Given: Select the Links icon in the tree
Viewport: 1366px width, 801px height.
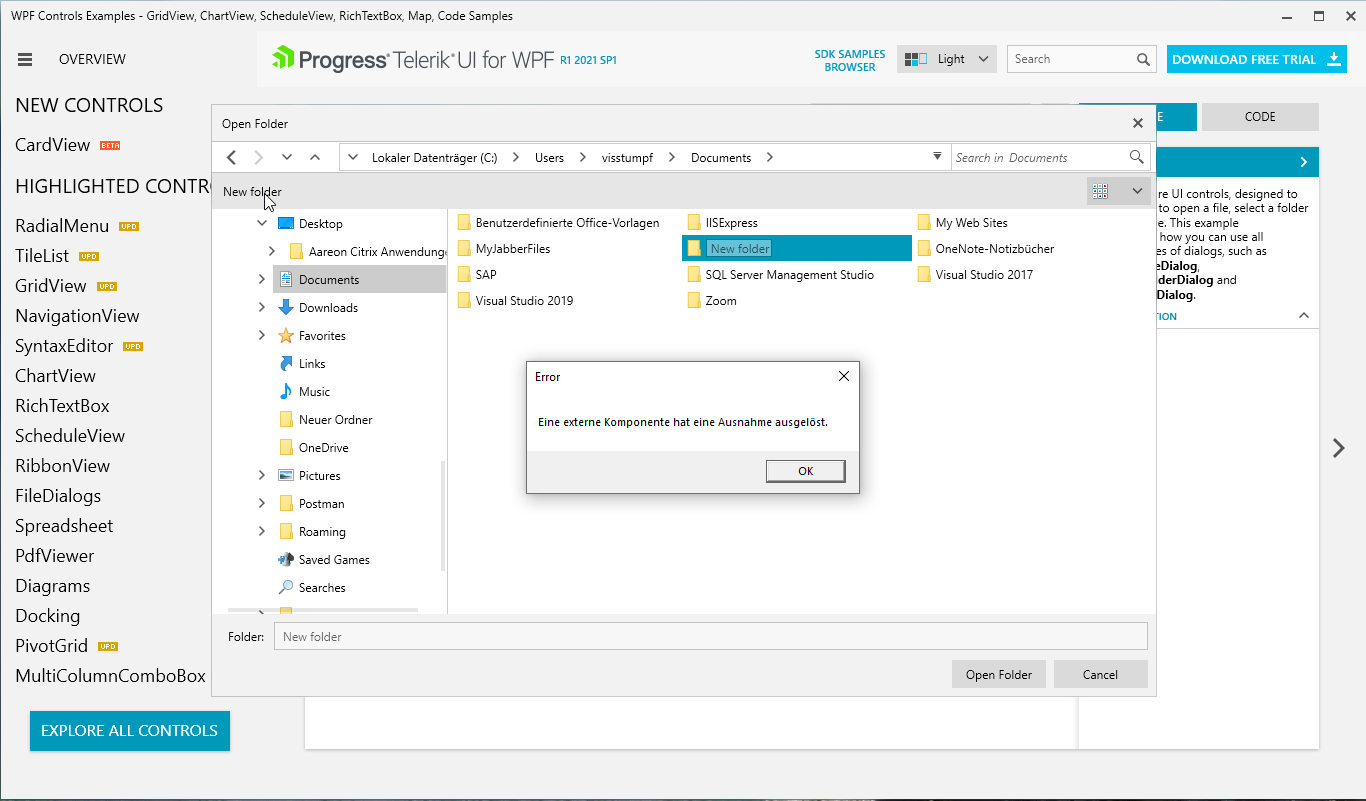Looking at the screenshot, I should pos(286,364).
